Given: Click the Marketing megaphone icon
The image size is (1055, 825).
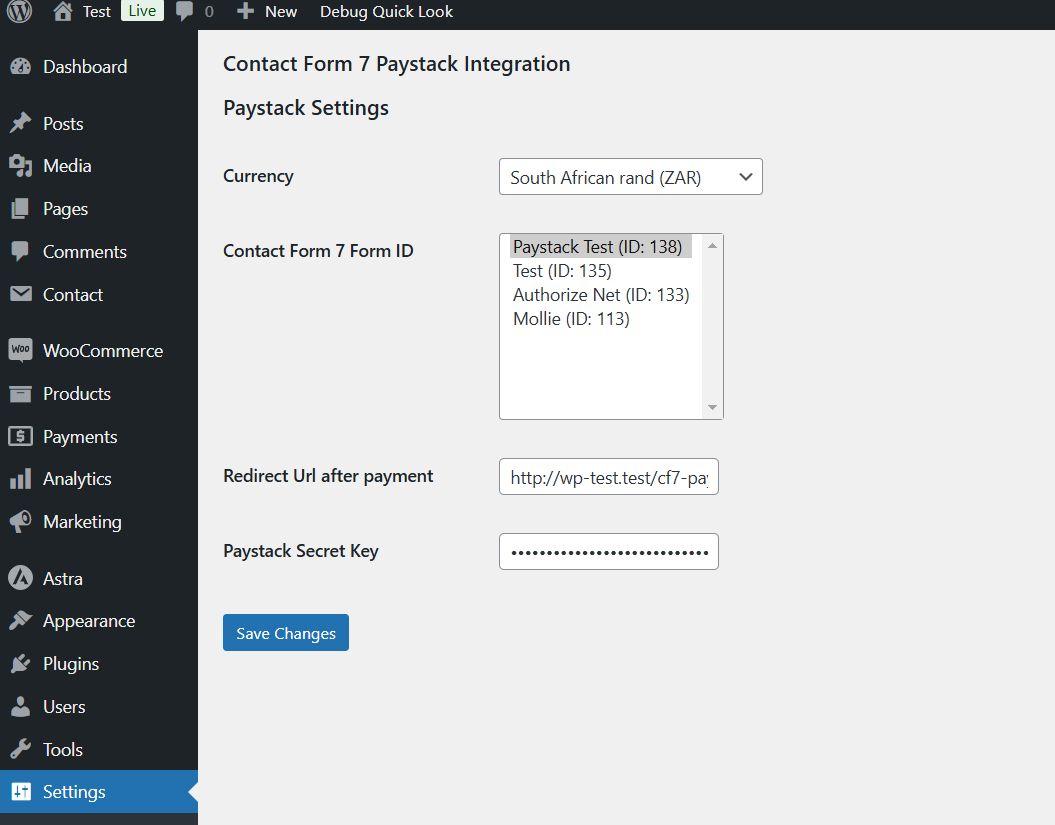Looking at the screenshot, I should [x=20, y=522].
